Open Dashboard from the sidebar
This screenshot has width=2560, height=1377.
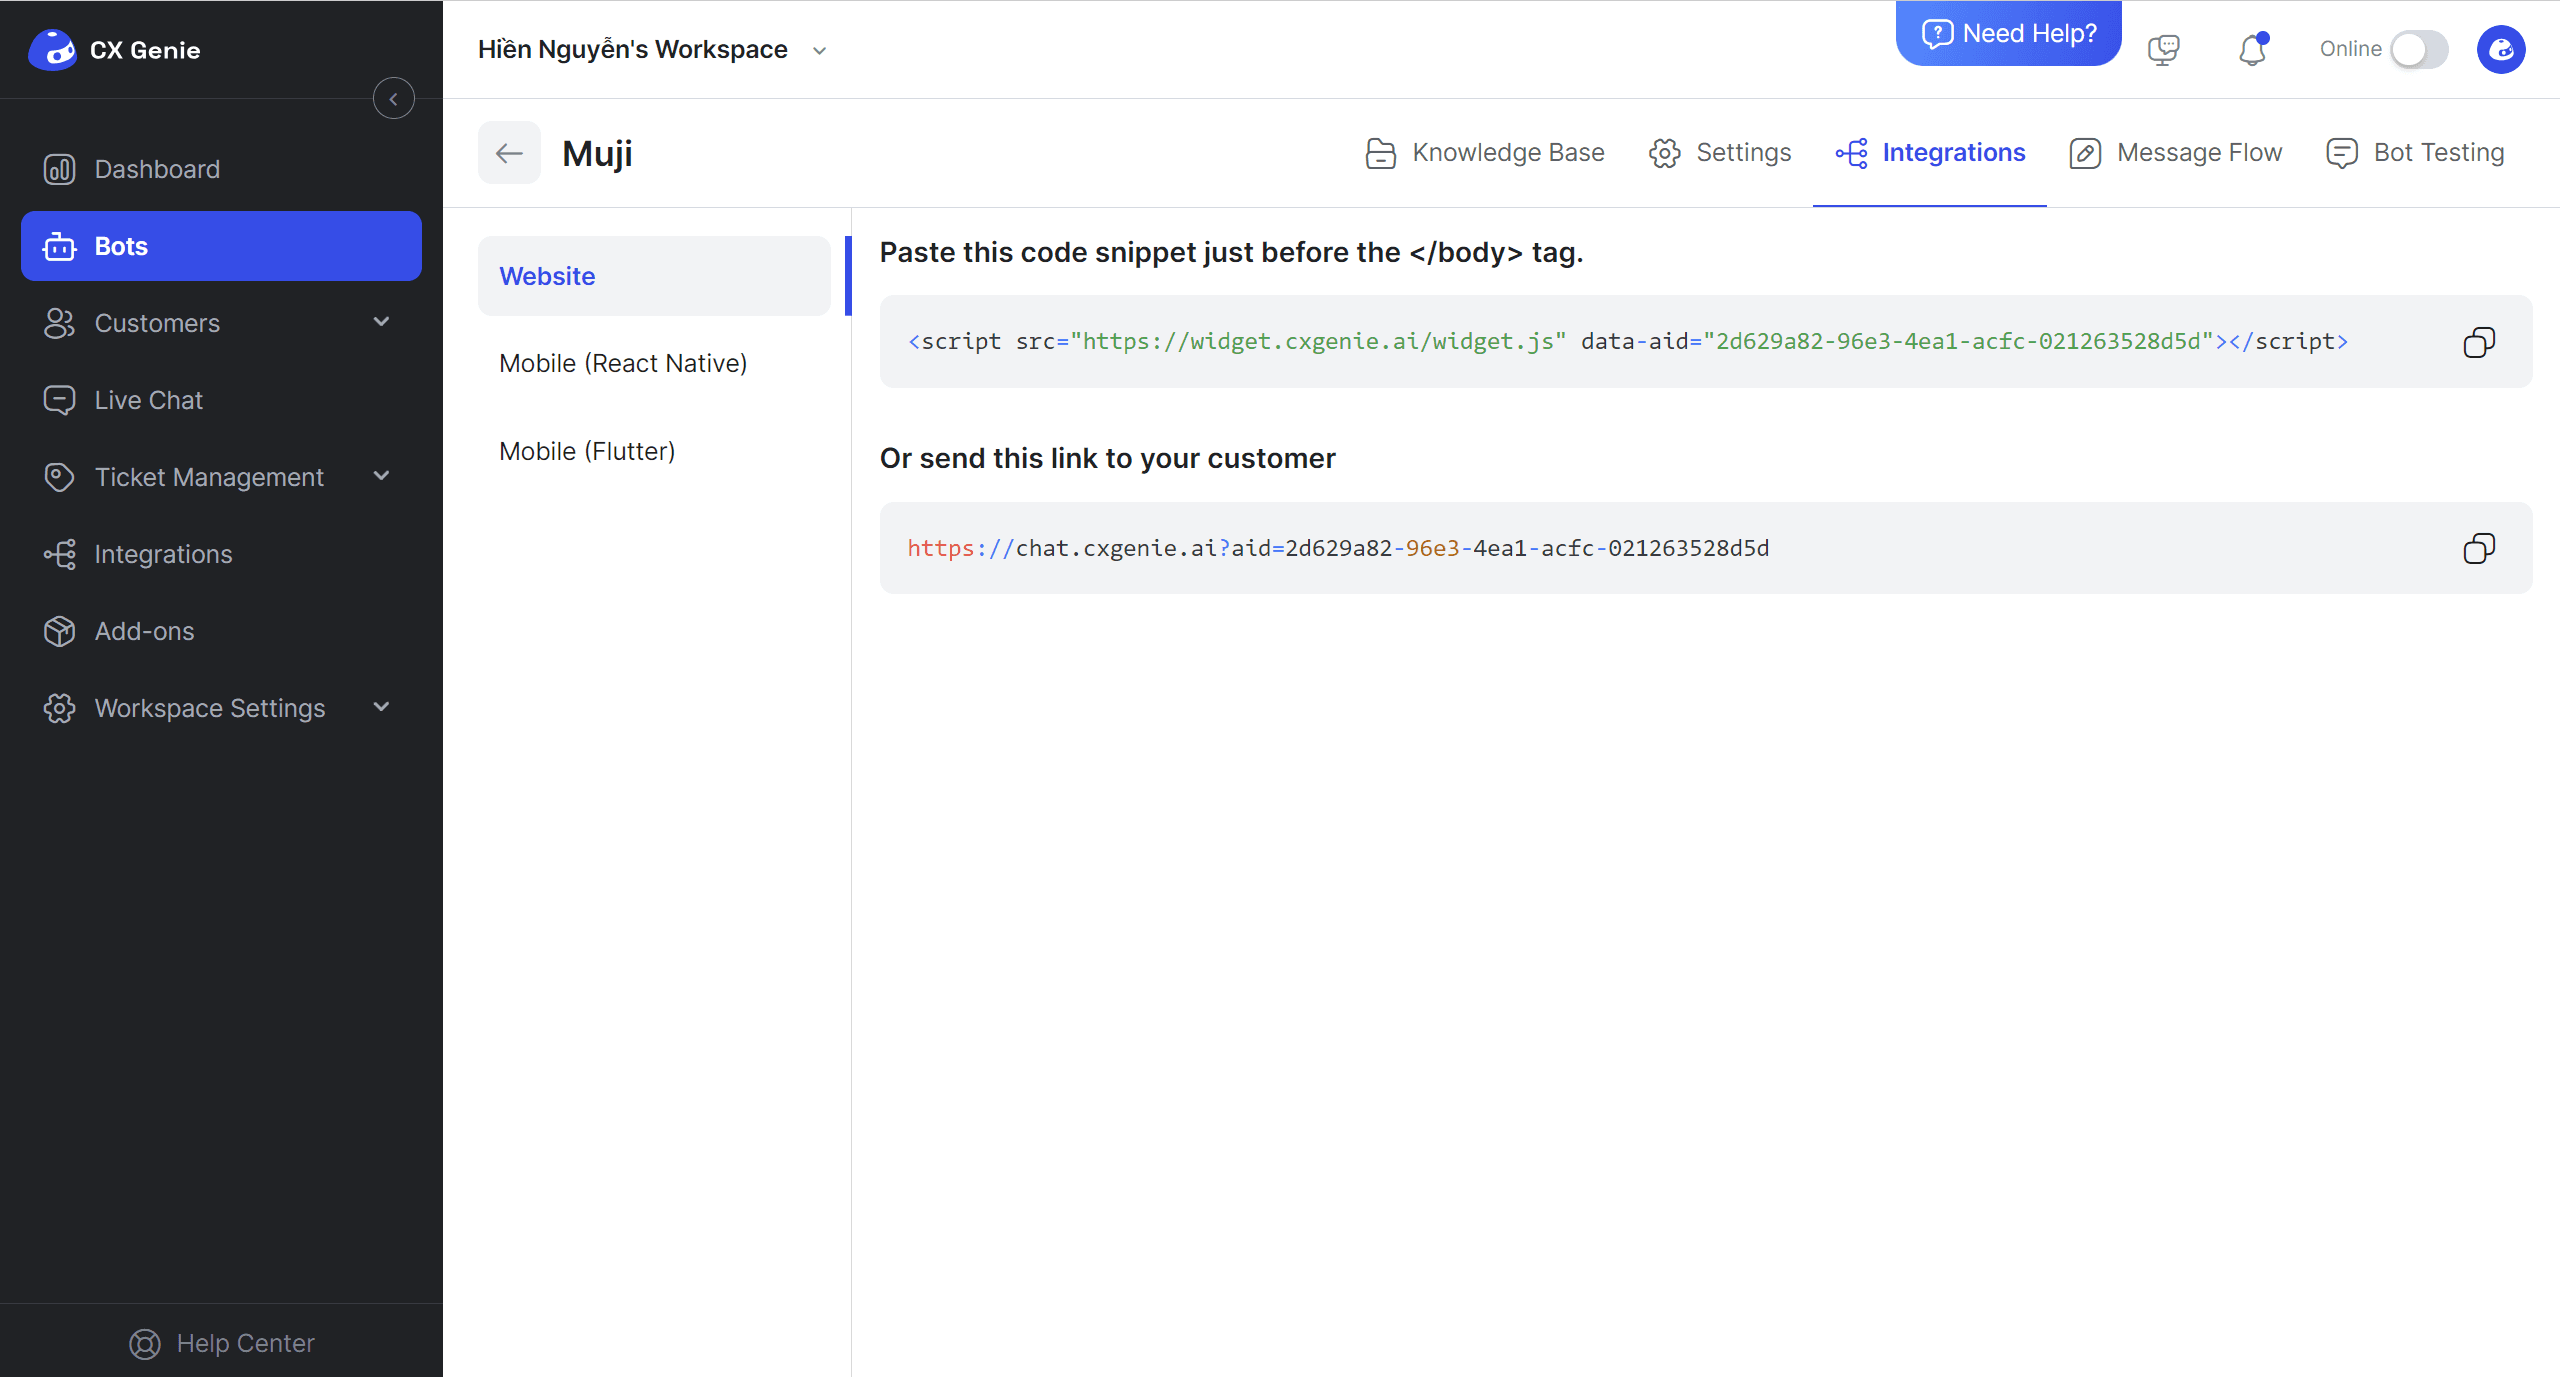[x=221, y=169]
